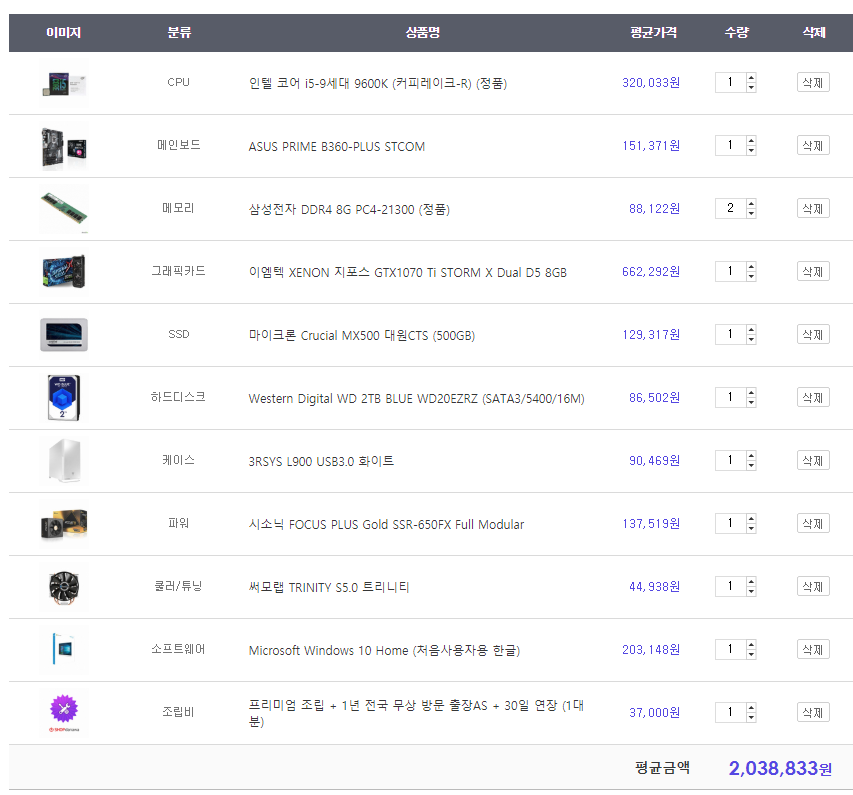The image size is (853, 795).
Task: Delete the 3RSYS L900 case row
Action: (813, 460)
